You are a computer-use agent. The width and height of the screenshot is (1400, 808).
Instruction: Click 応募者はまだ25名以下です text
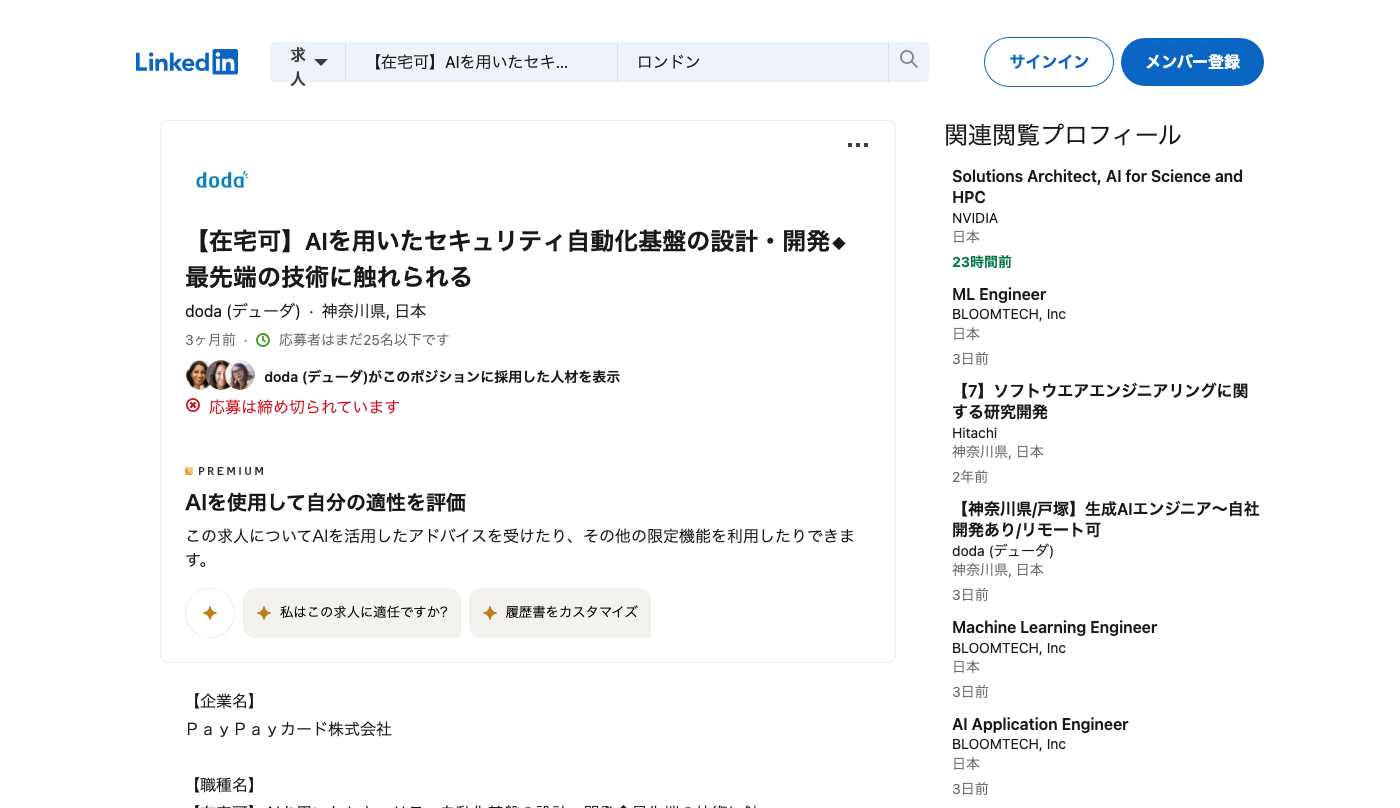point(364,340)
